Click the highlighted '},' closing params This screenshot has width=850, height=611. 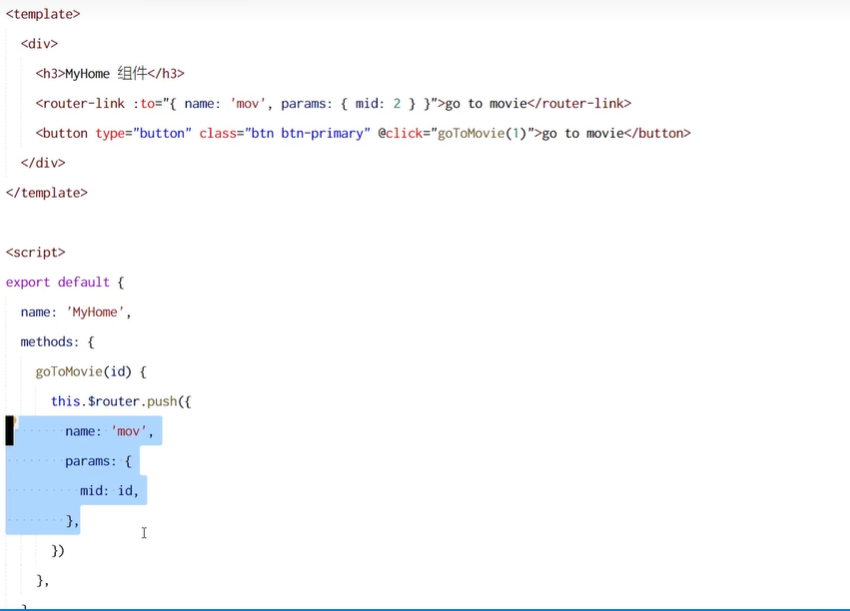coord(73,521)
